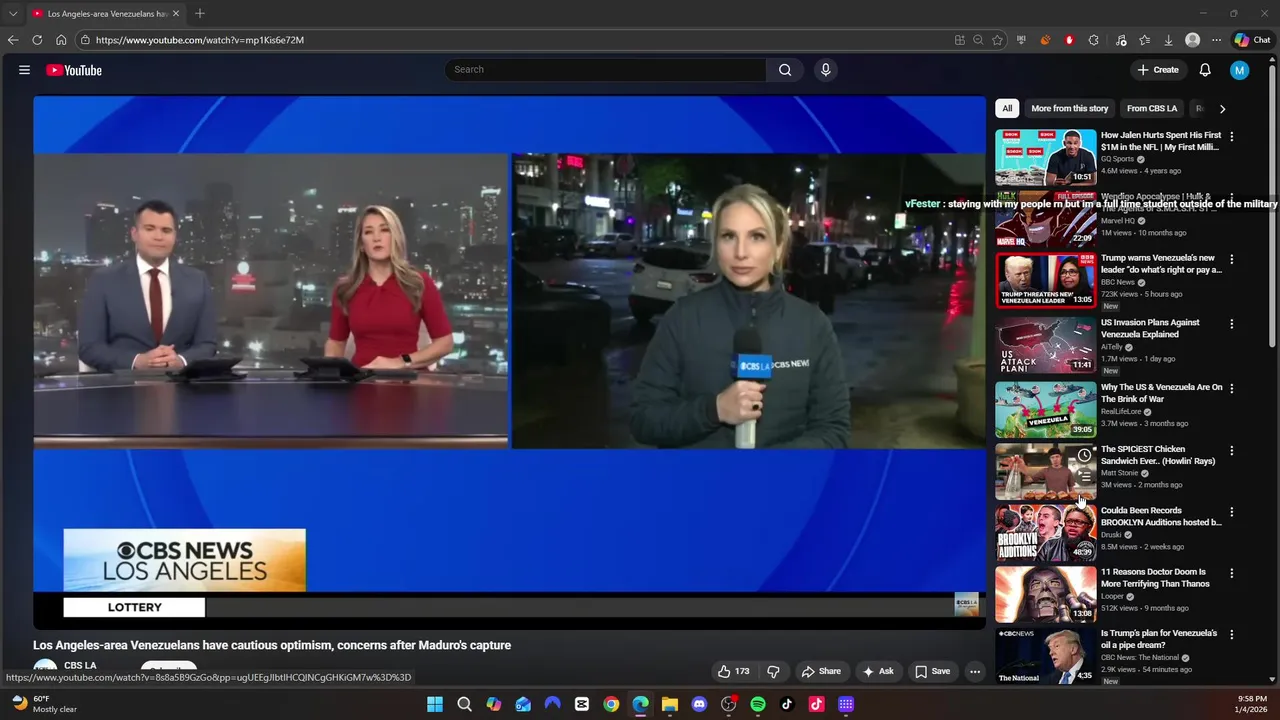Open more actions menu under video
The image size is (1280, 720).
tap(975, 671)
